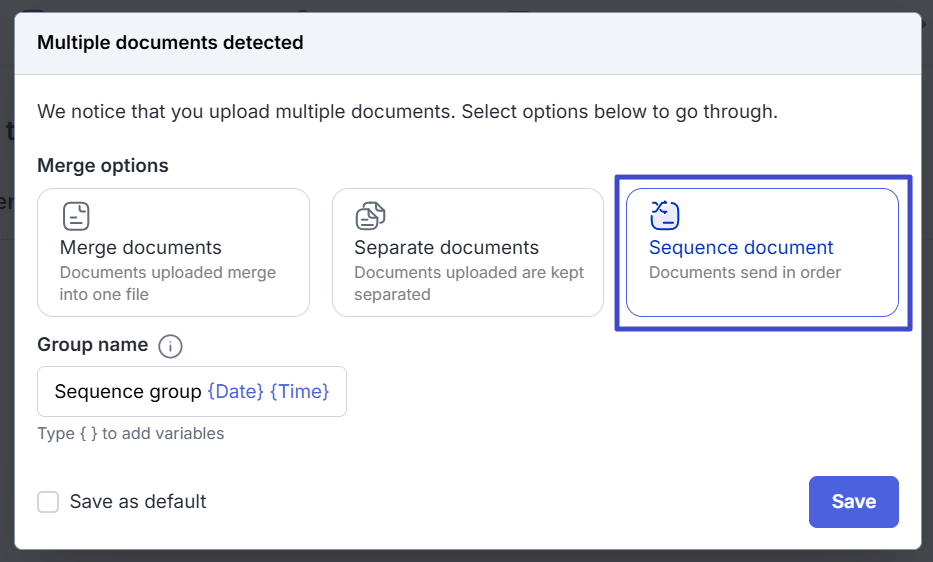Click the "Multiple documents detected" dialog title
933x562 pixels.
[170, 43]
